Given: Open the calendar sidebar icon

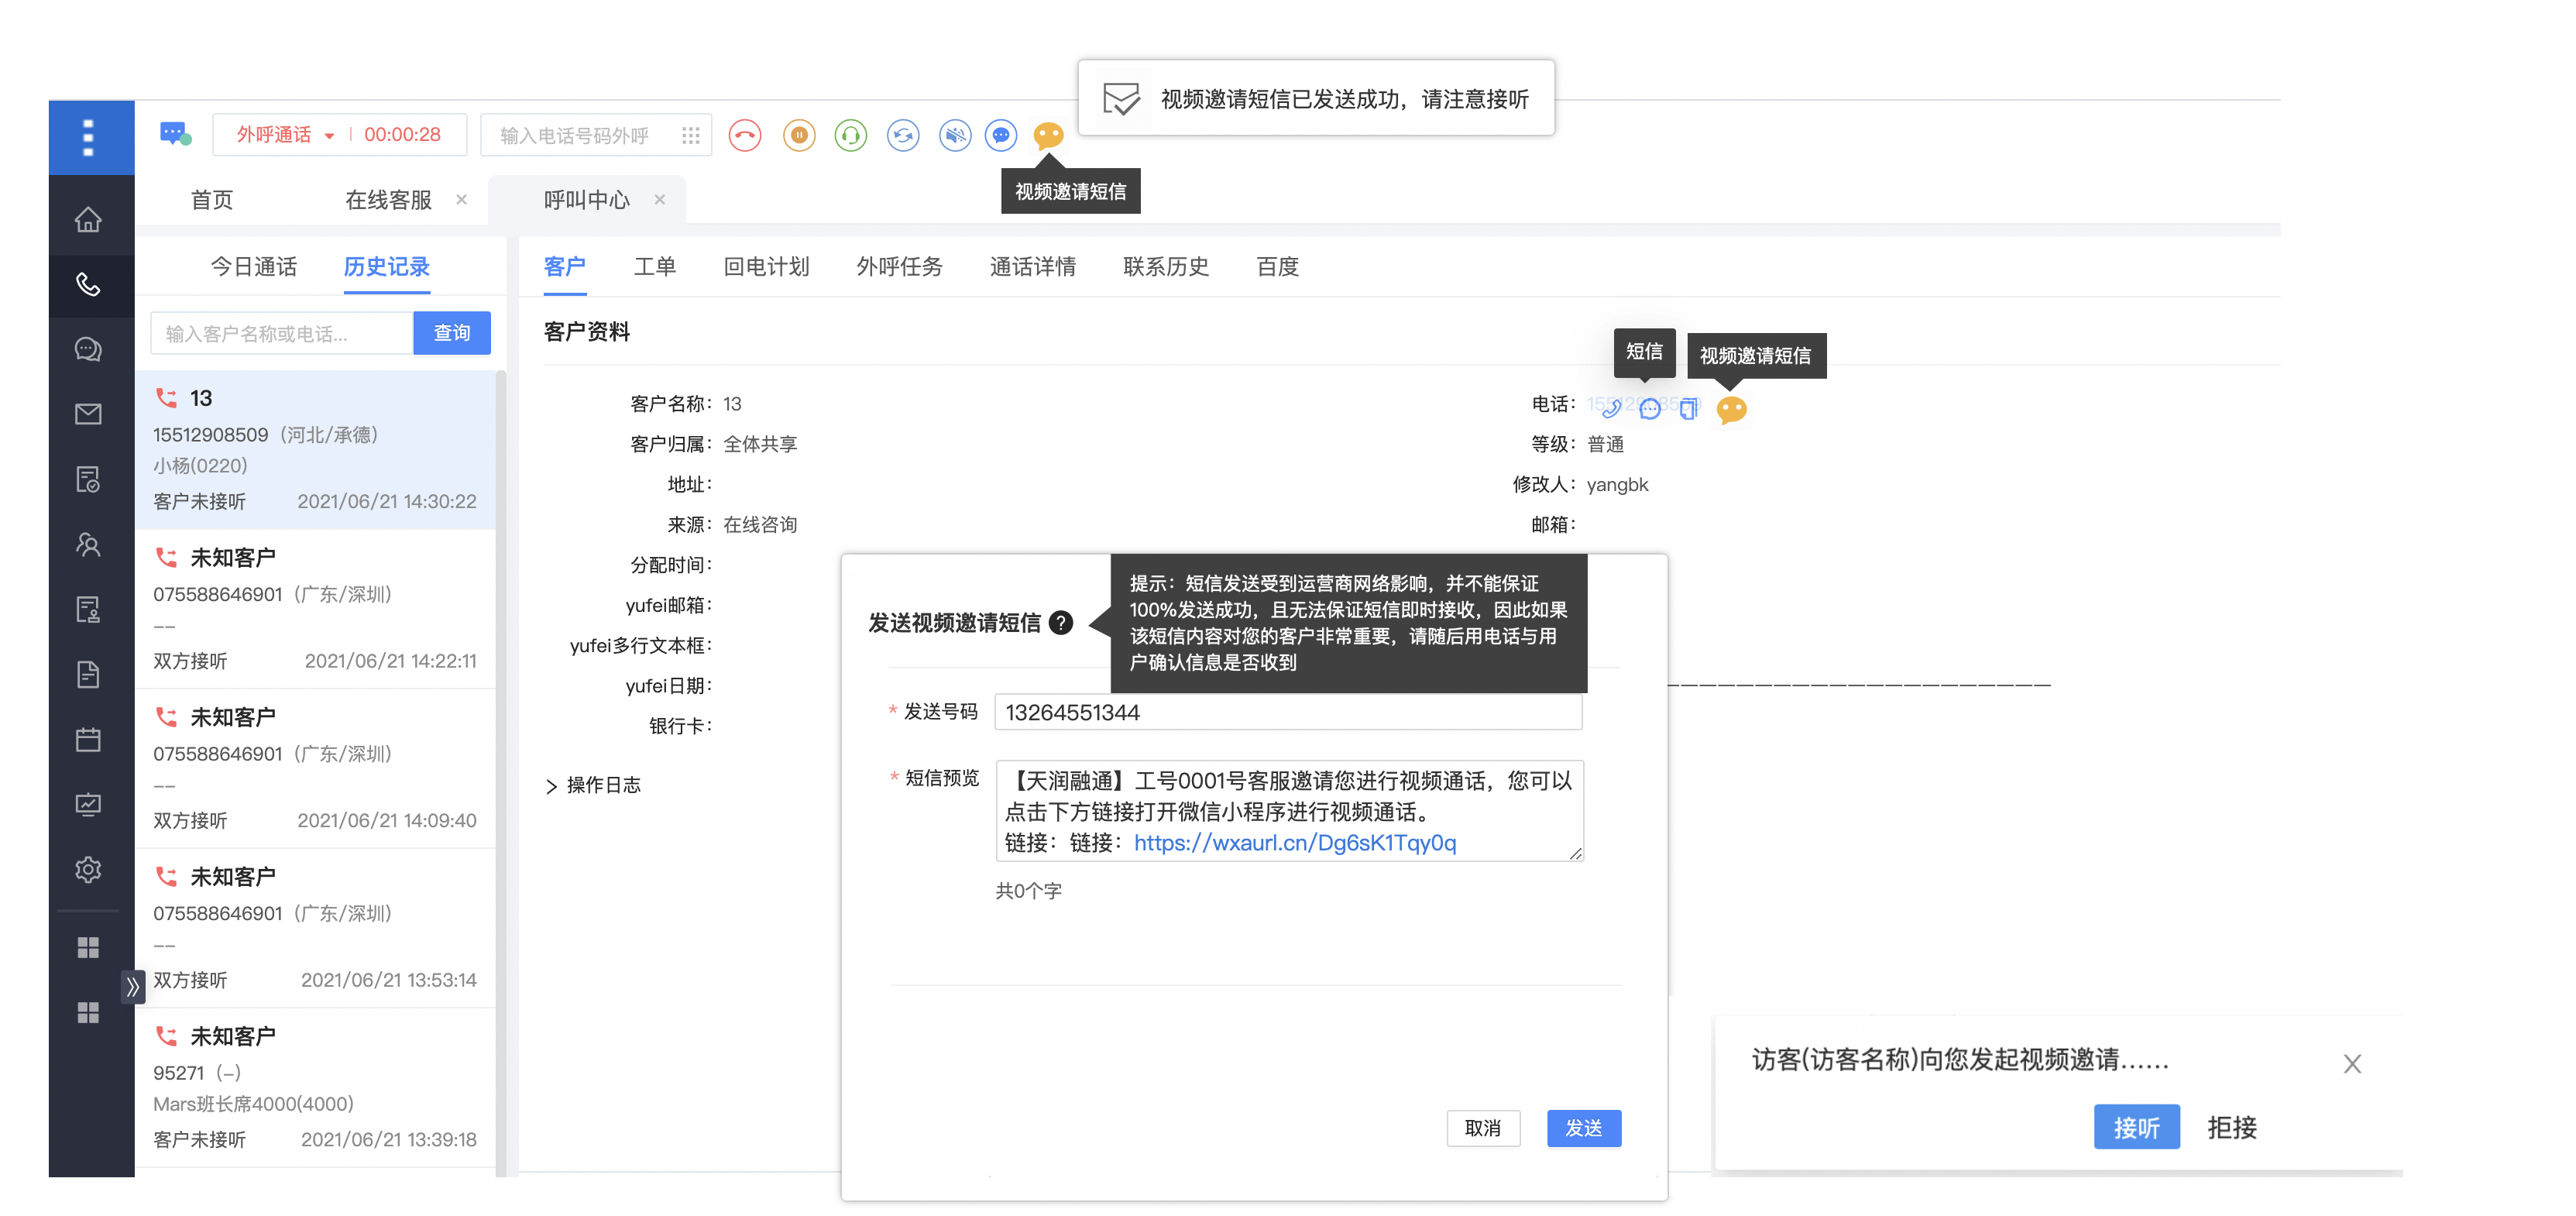Looking at the screenshot, I should coord(88,739).
